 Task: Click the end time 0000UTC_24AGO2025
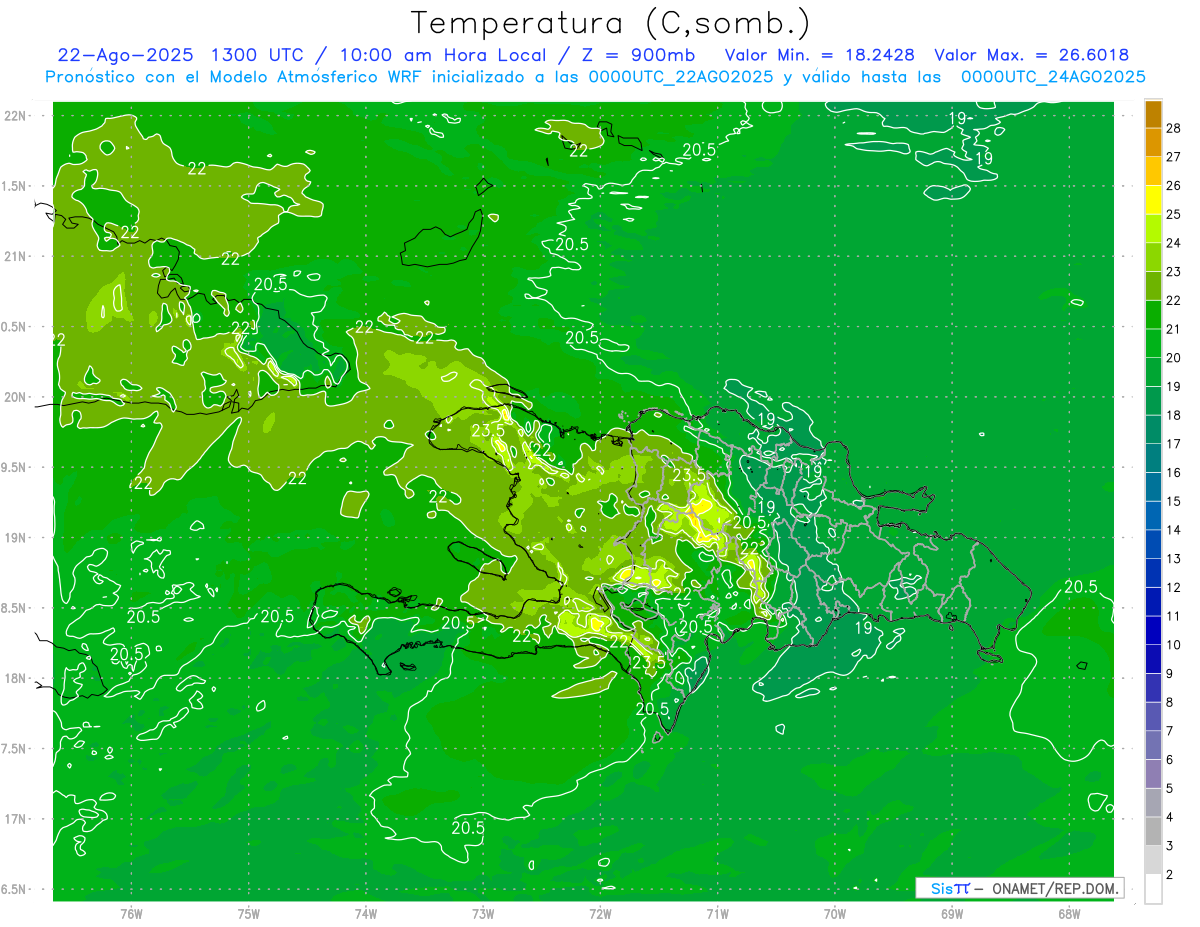1053,77
